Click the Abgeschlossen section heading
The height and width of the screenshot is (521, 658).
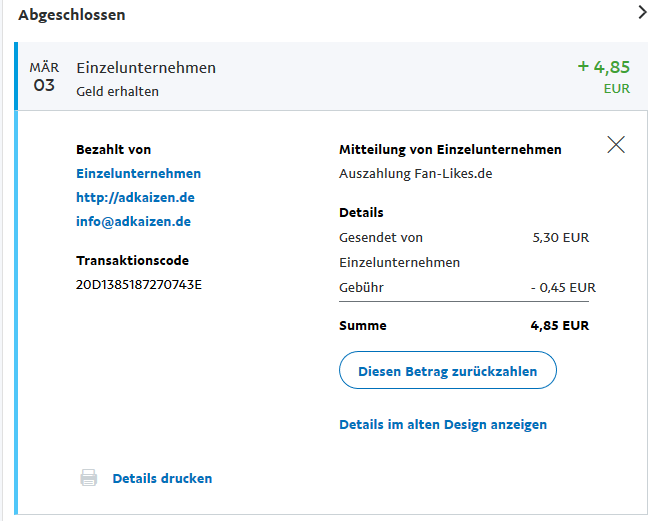coord(72,15)
